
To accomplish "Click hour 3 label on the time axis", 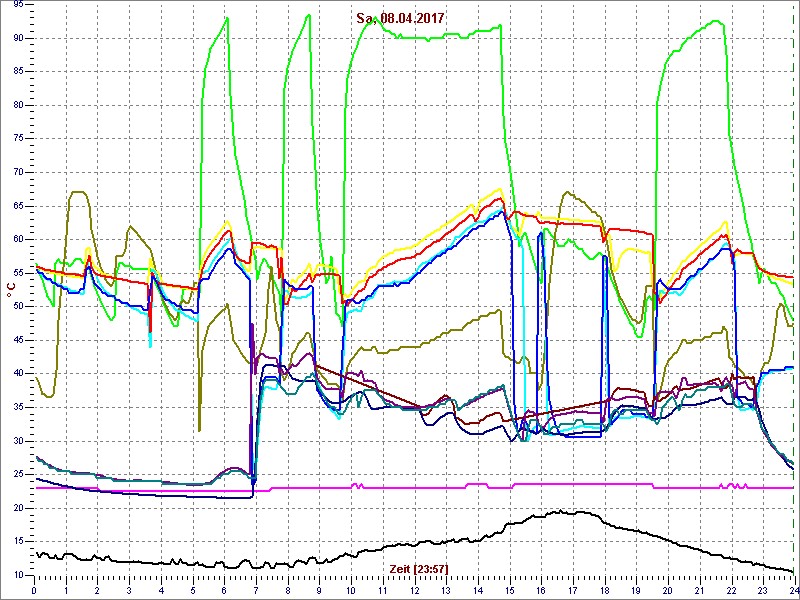I will pyautogui.click(x=129, y=589).
